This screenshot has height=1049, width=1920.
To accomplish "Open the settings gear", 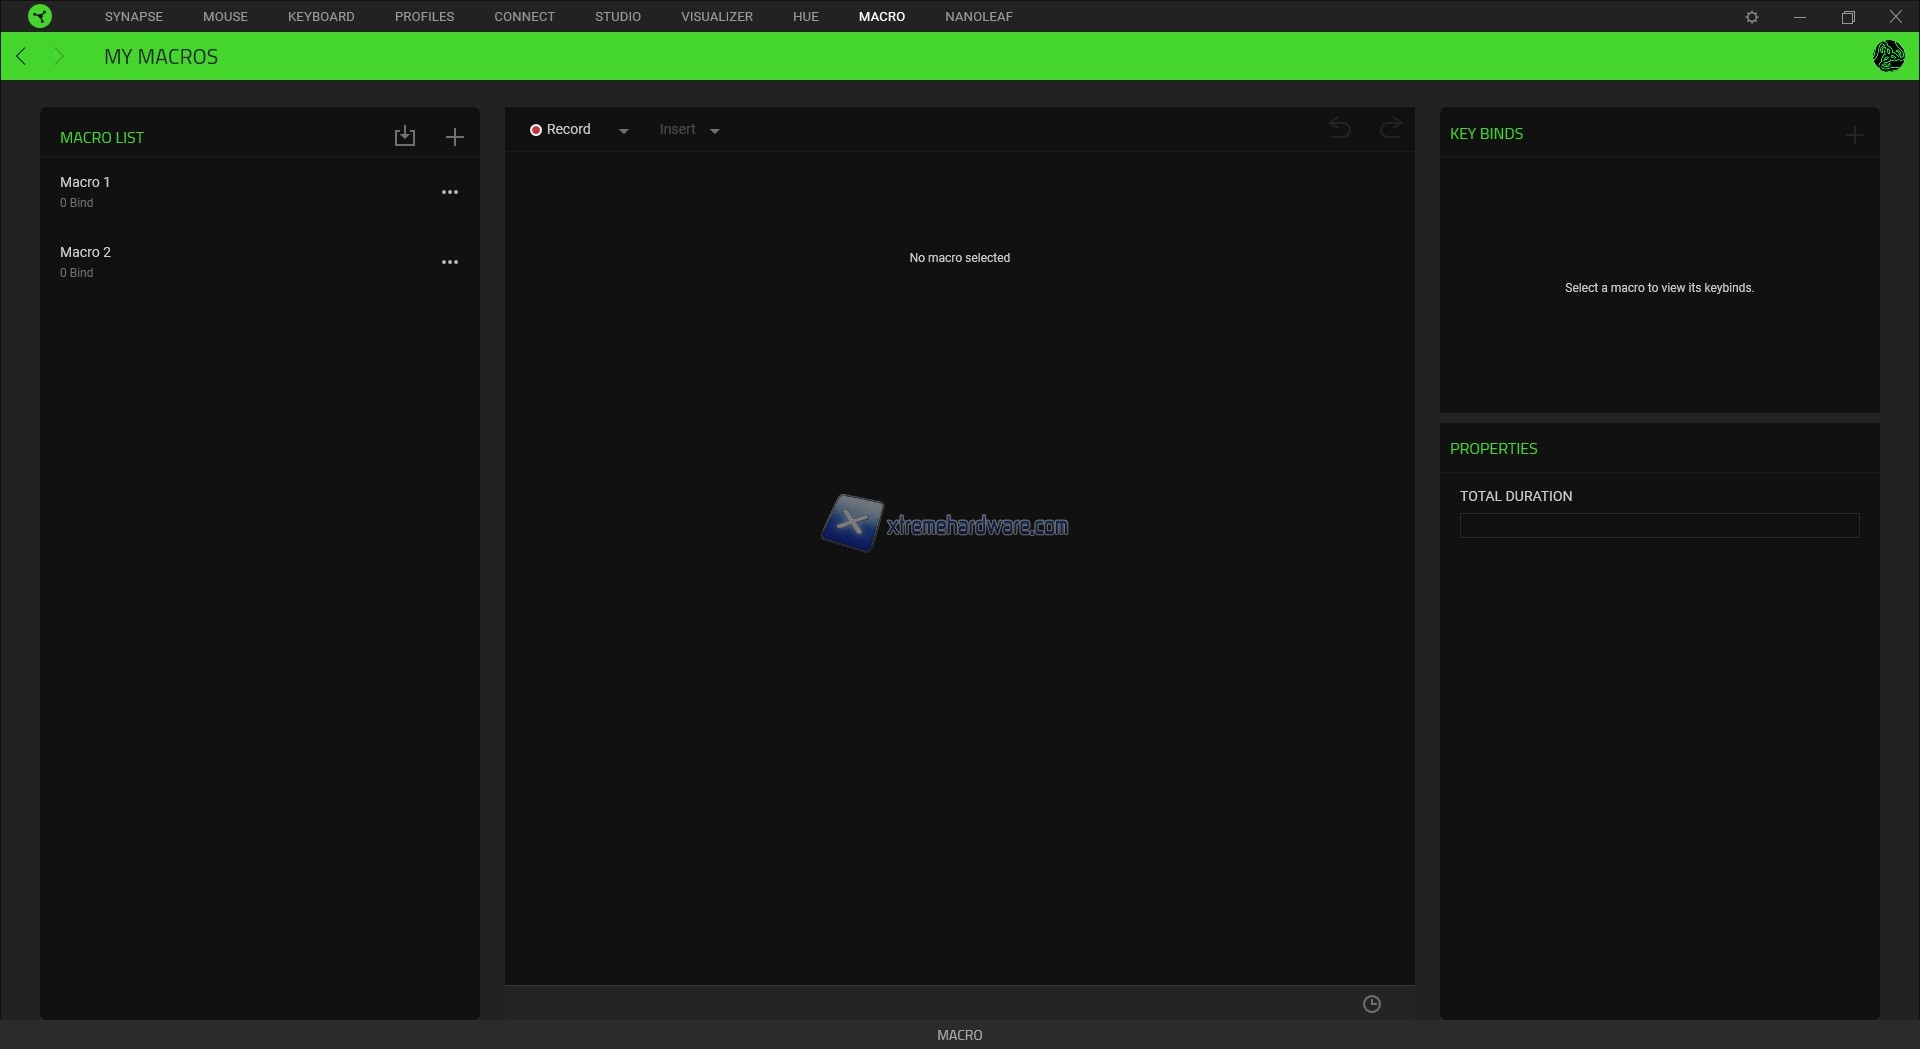I will point(1752,17).
